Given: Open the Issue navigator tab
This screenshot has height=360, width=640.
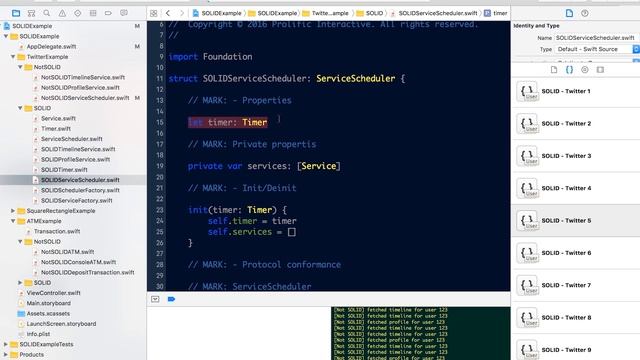Looking at the screenshot, I should (x=62, y=13).
